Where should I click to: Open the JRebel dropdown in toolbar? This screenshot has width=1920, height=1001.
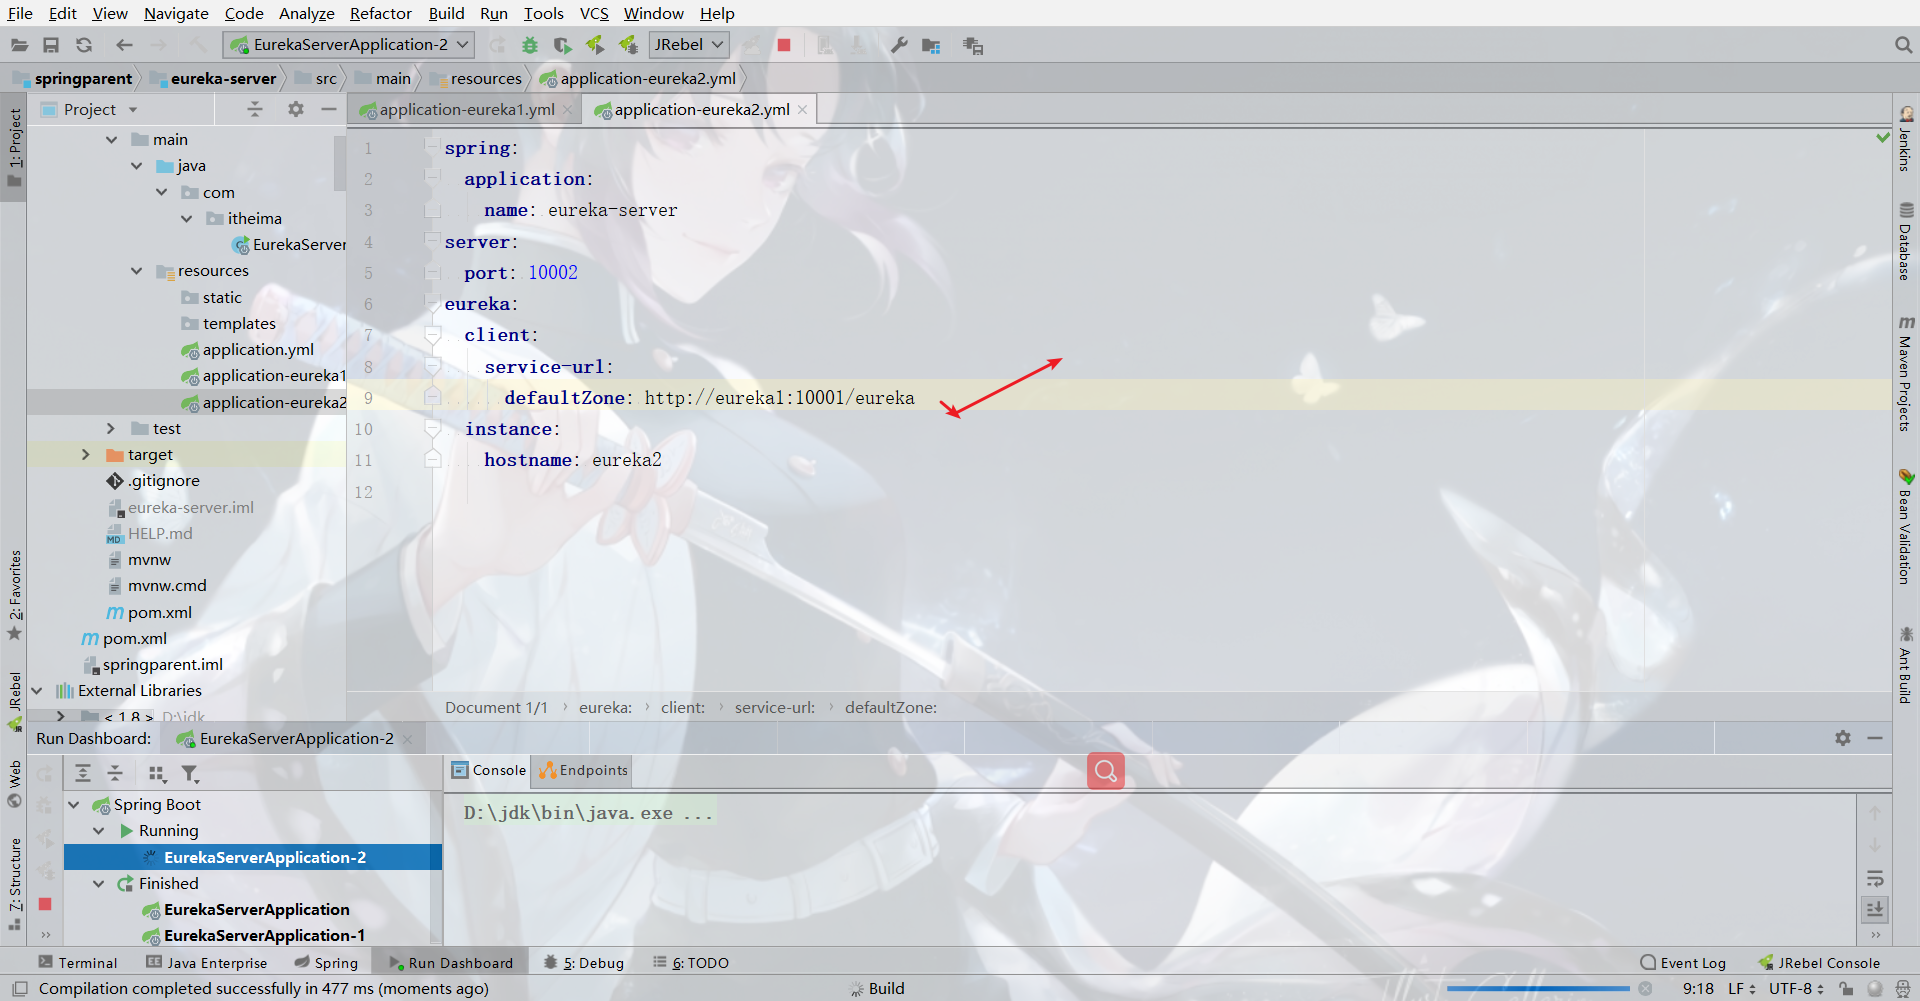(x=688, y=45)
